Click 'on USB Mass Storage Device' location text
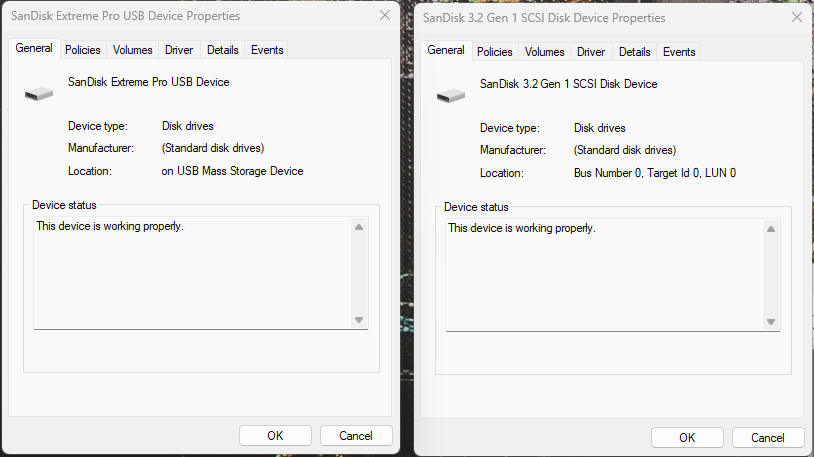The width and height of the screenshot is (814, 457). [x=232, y=171]
